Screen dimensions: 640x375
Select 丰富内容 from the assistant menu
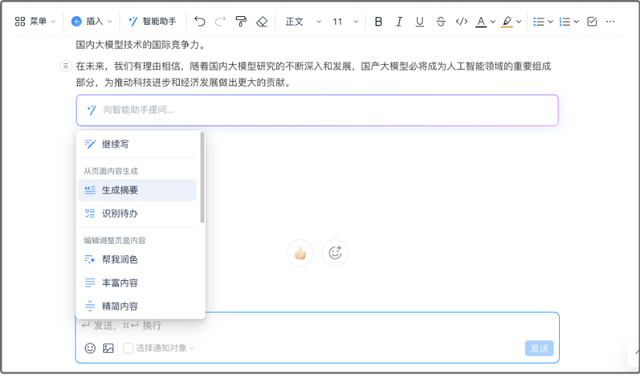[137, 283]
